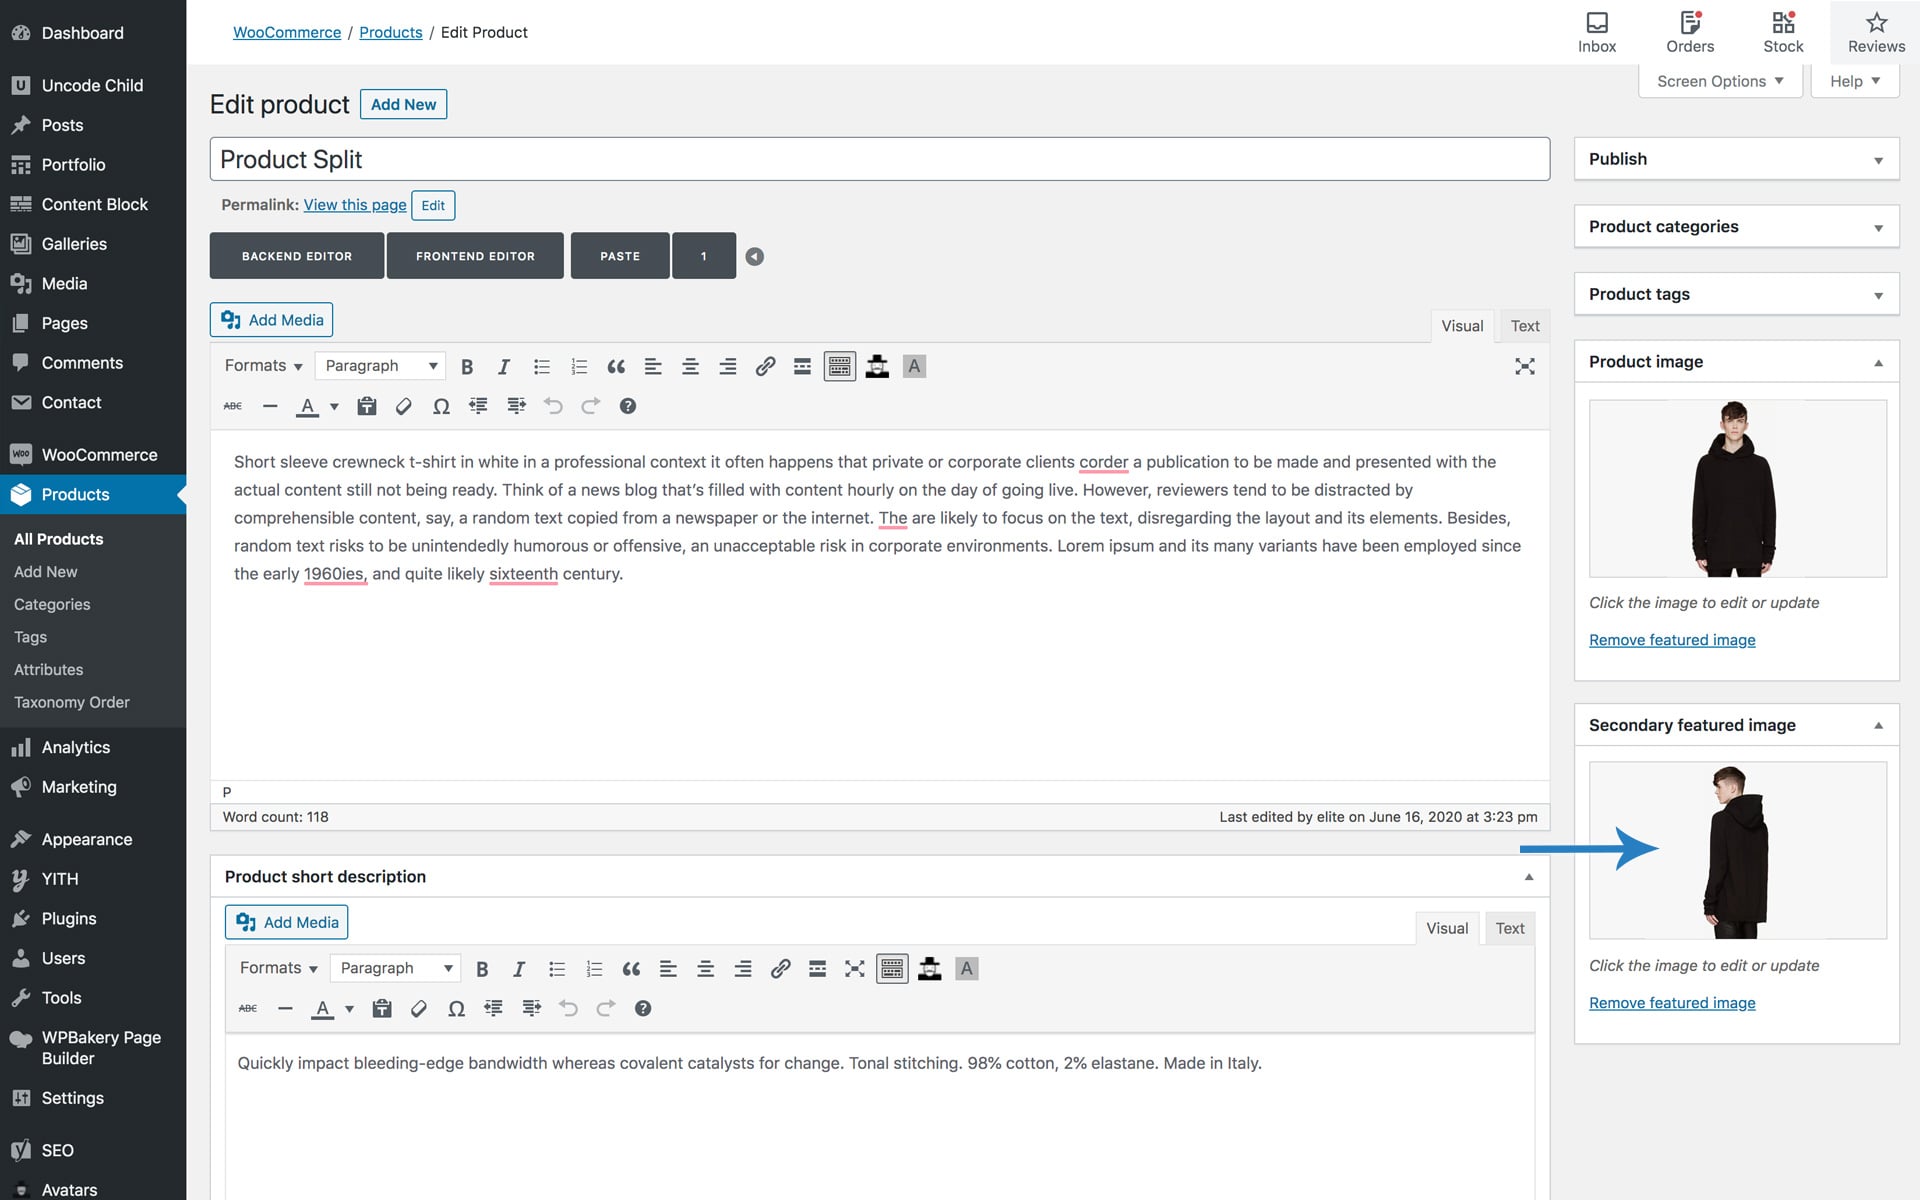Collapse the Product short description panel
The image size is (1920, 1200).
pos(1528,877)
